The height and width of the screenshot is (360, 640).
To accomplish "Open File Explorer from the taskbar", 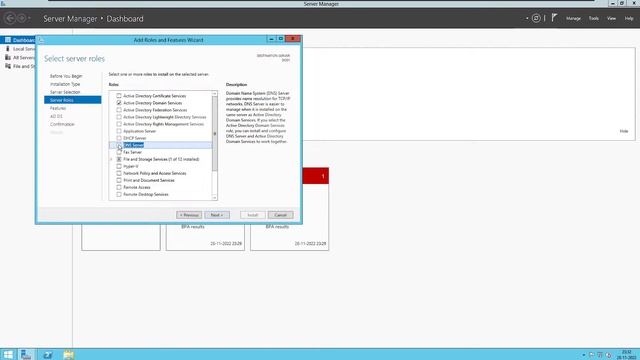I will [69, 354].
